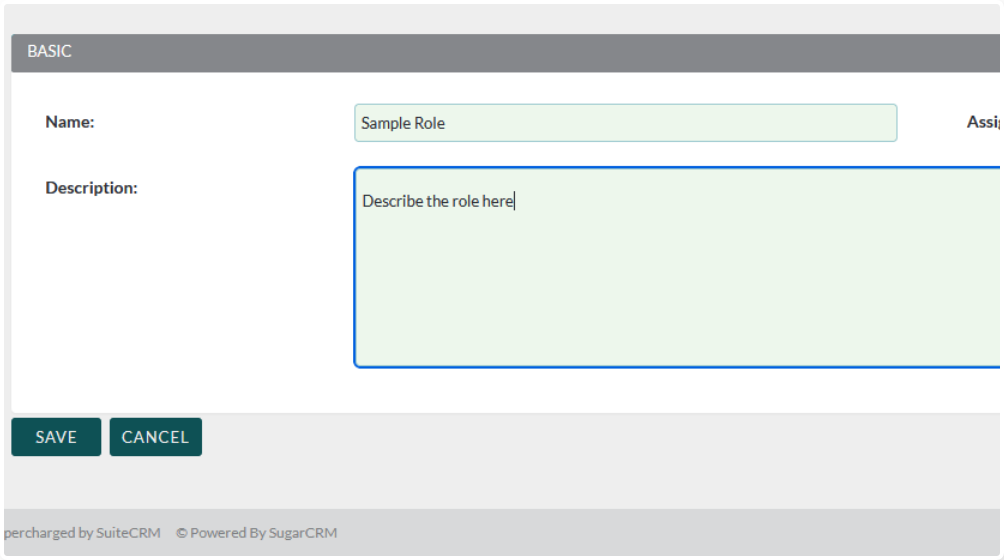Click the word "the" in description text
The image size is (1004, 560).
[437, 201]
